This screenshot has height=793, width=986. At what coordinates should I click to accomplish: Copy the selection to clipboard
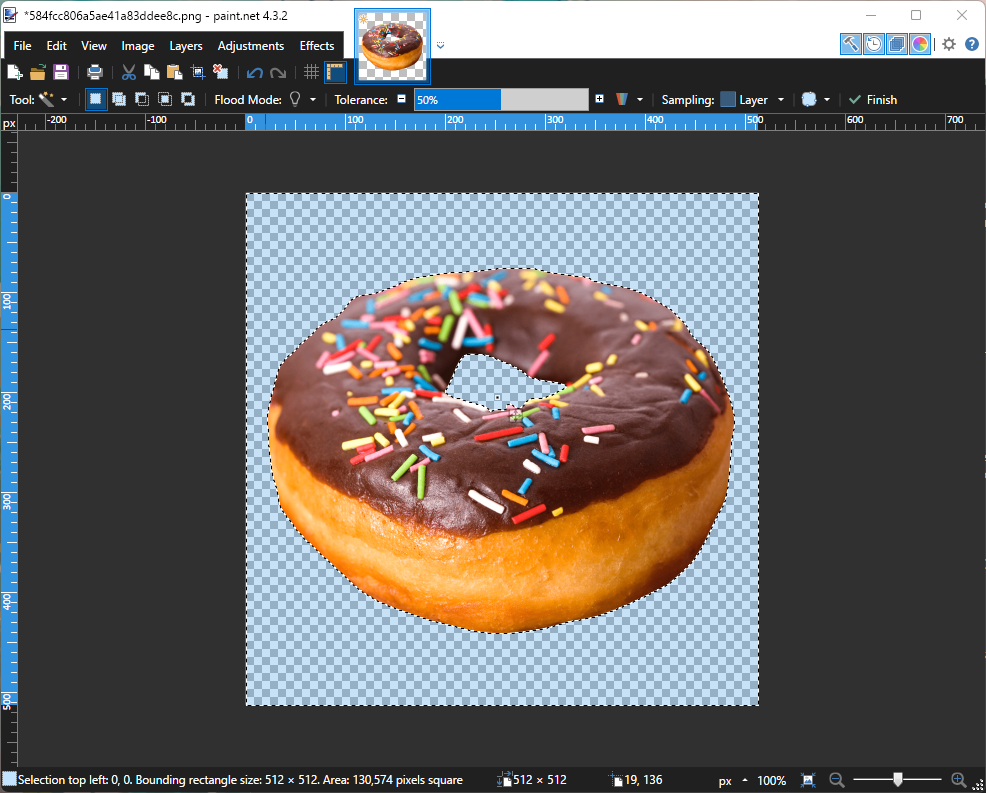pyautogui.click(x=152, y=72)
